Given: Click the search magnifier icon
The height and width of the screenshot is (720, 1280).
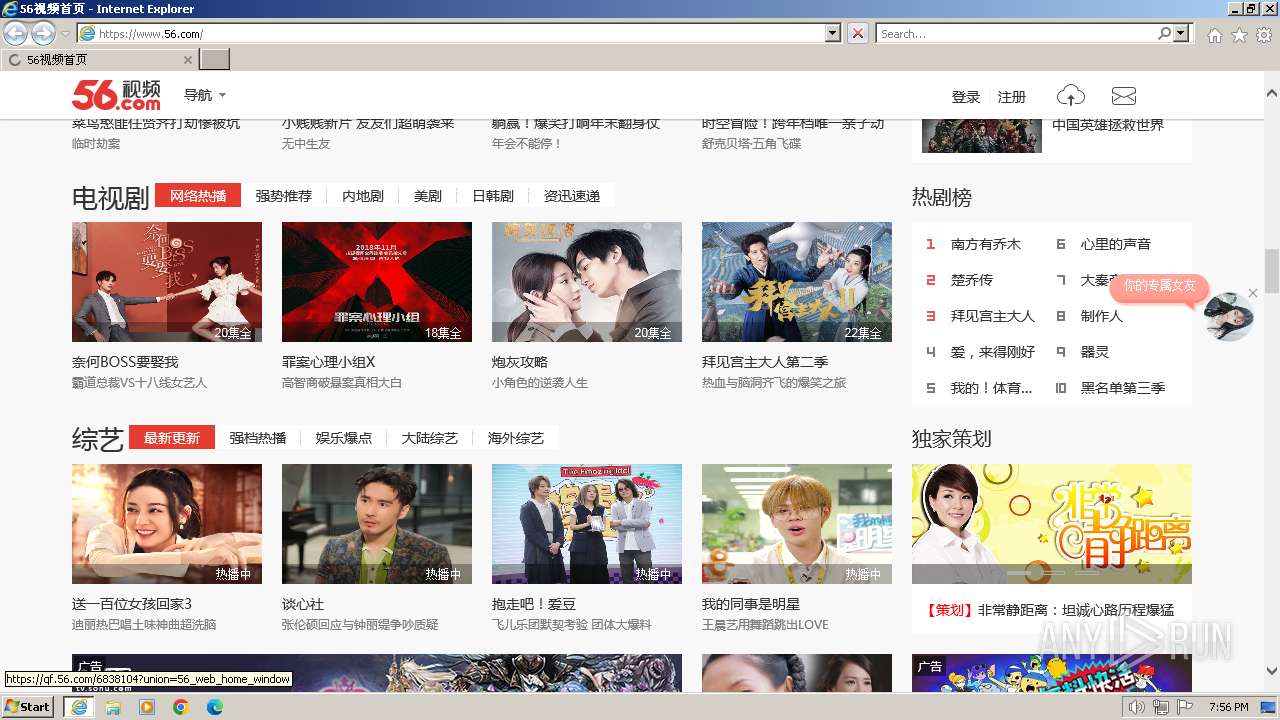Looking at the screenshot, I should [x=1164, y=34].
